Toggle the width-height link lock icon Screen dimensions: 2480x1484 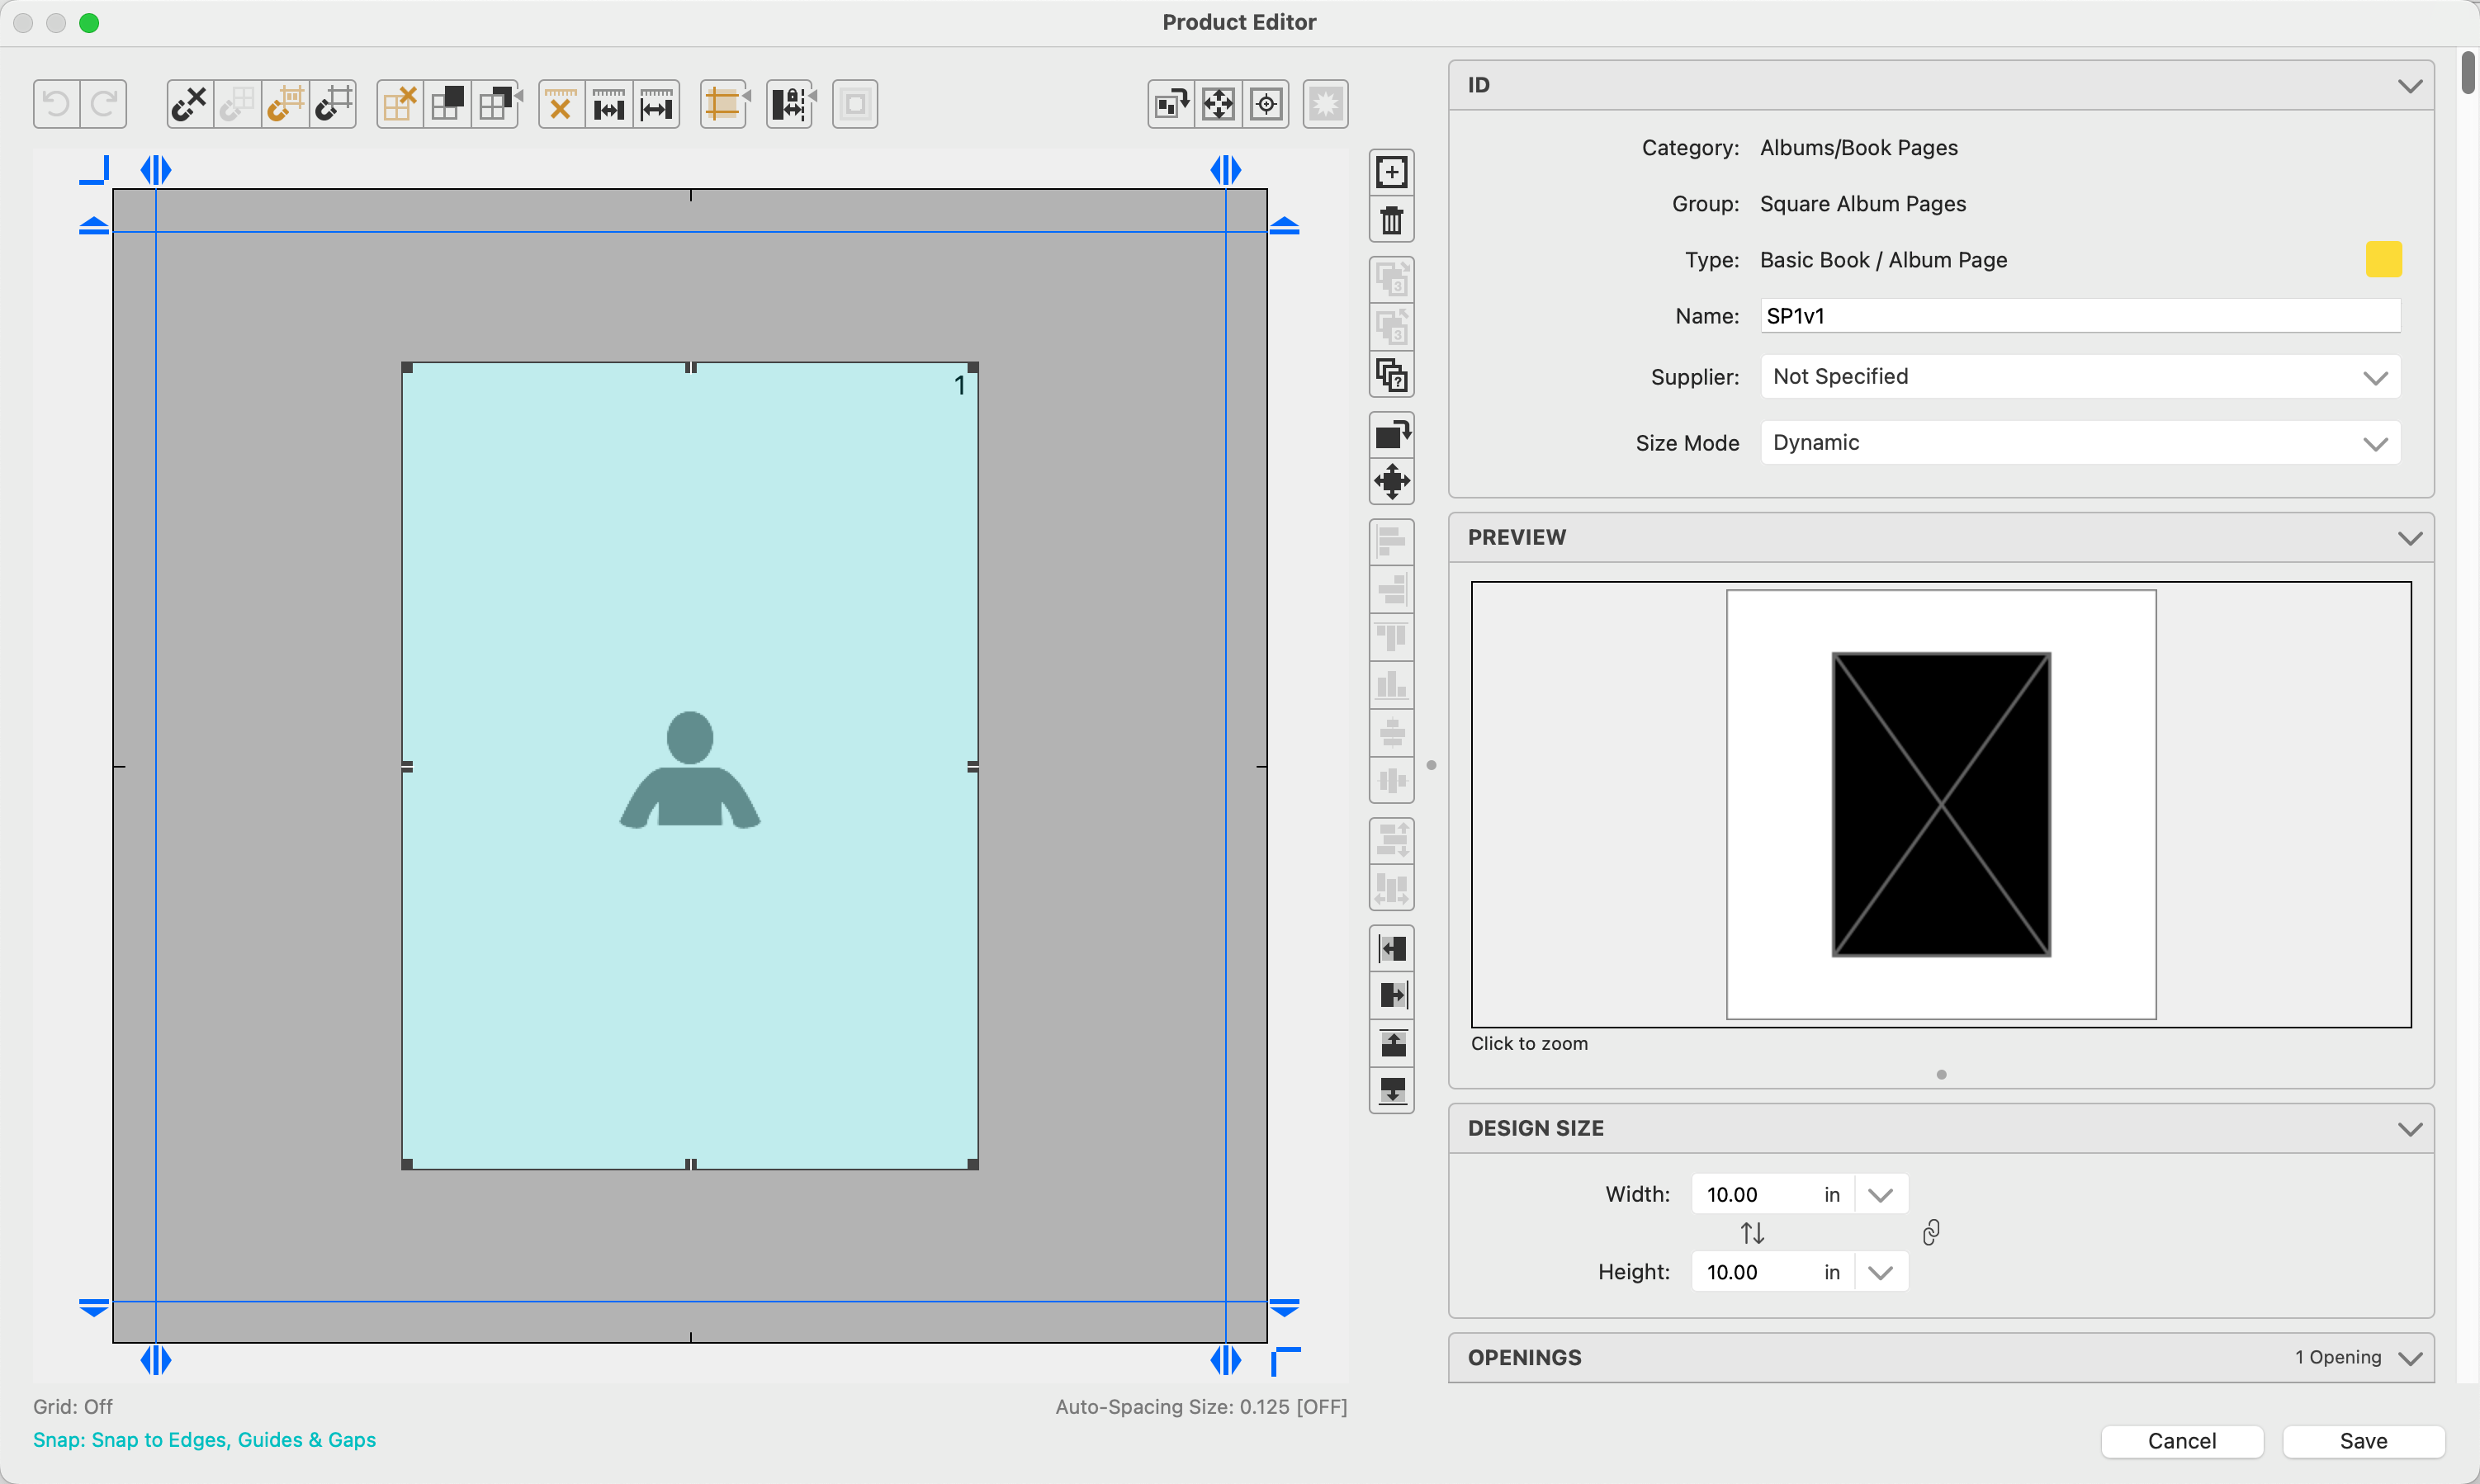pos(1931,1233)
